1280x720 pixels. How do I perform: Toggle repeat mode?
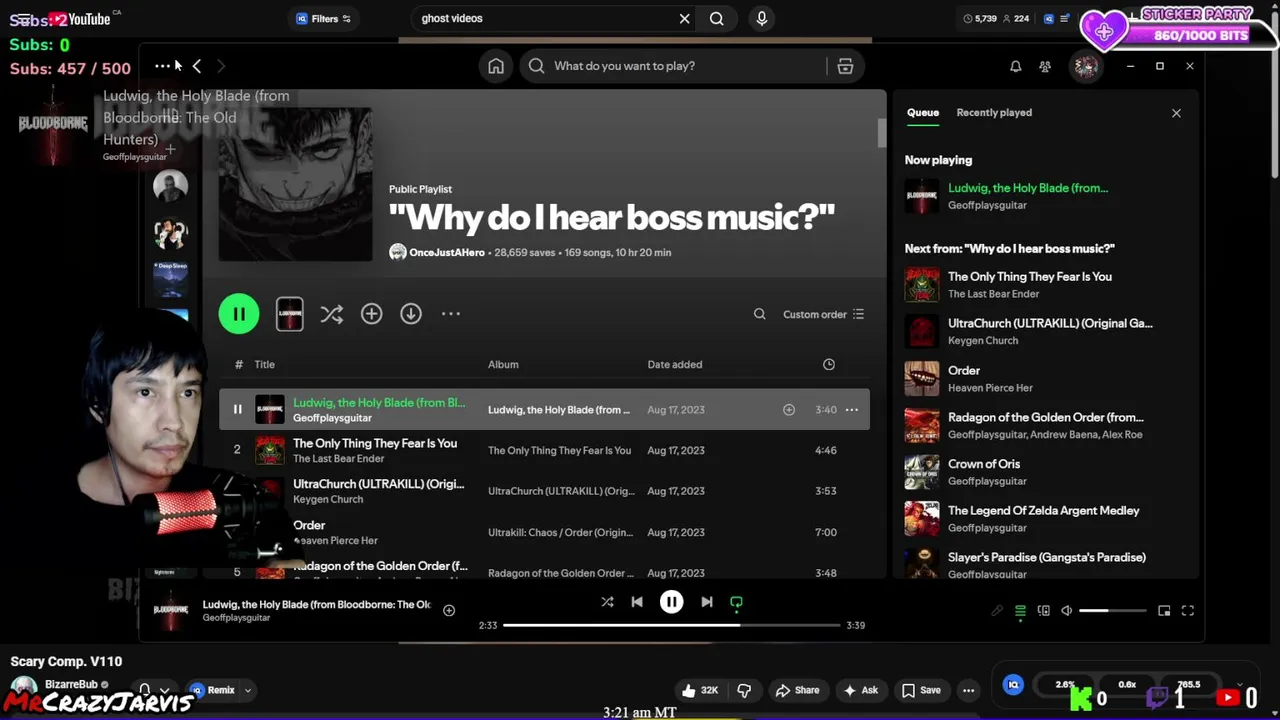click(x=736, y=602)
